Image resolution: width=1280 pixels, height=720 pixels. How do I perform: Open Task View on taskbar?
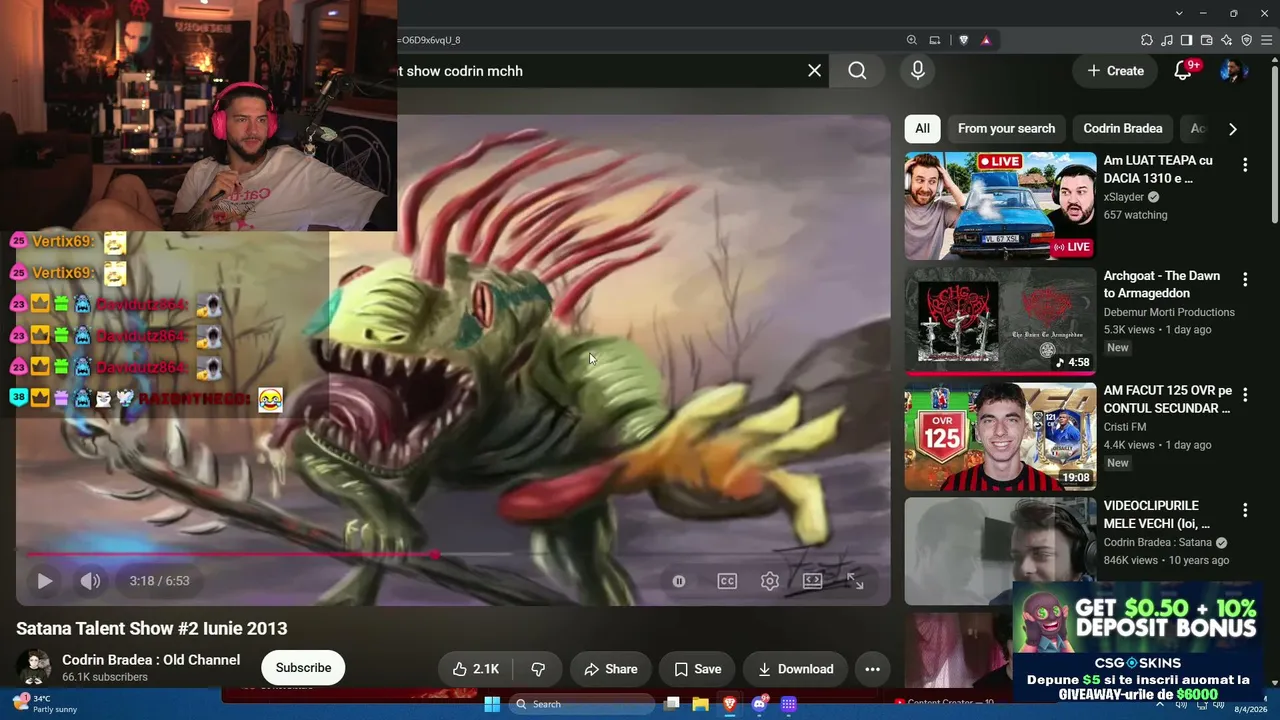(x=673, y=704)
